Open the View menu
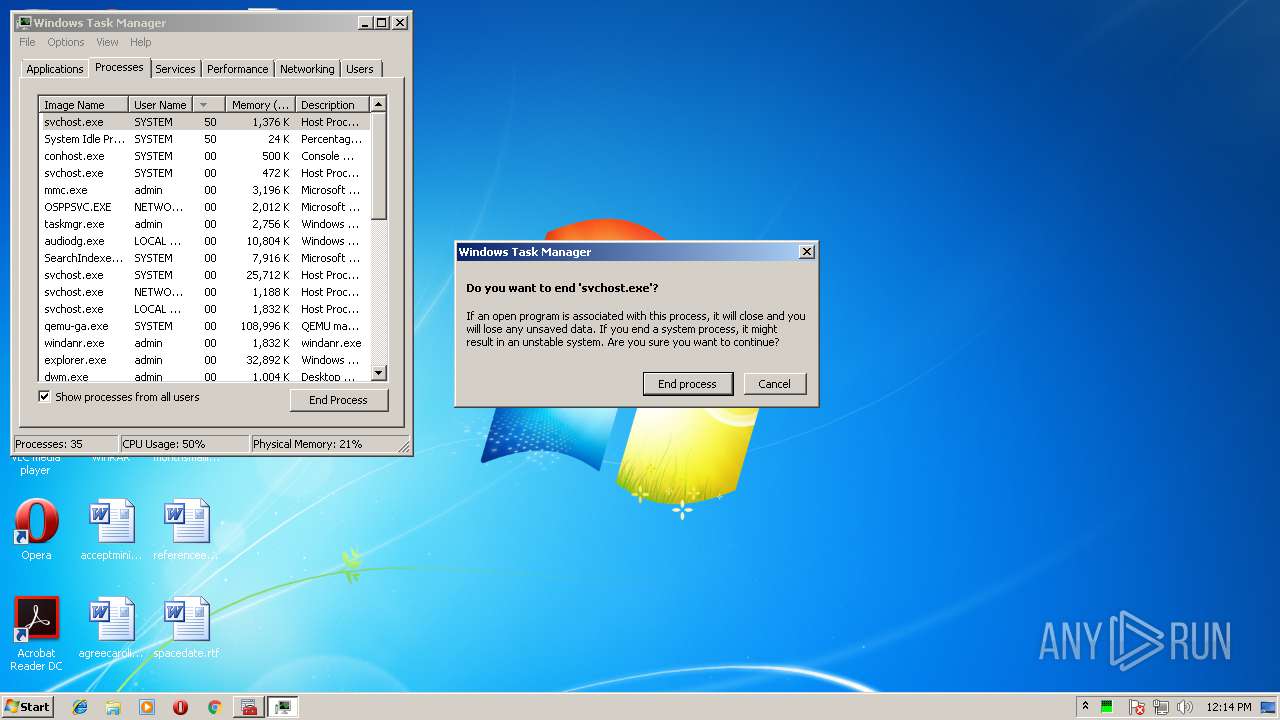 point(107,42)
